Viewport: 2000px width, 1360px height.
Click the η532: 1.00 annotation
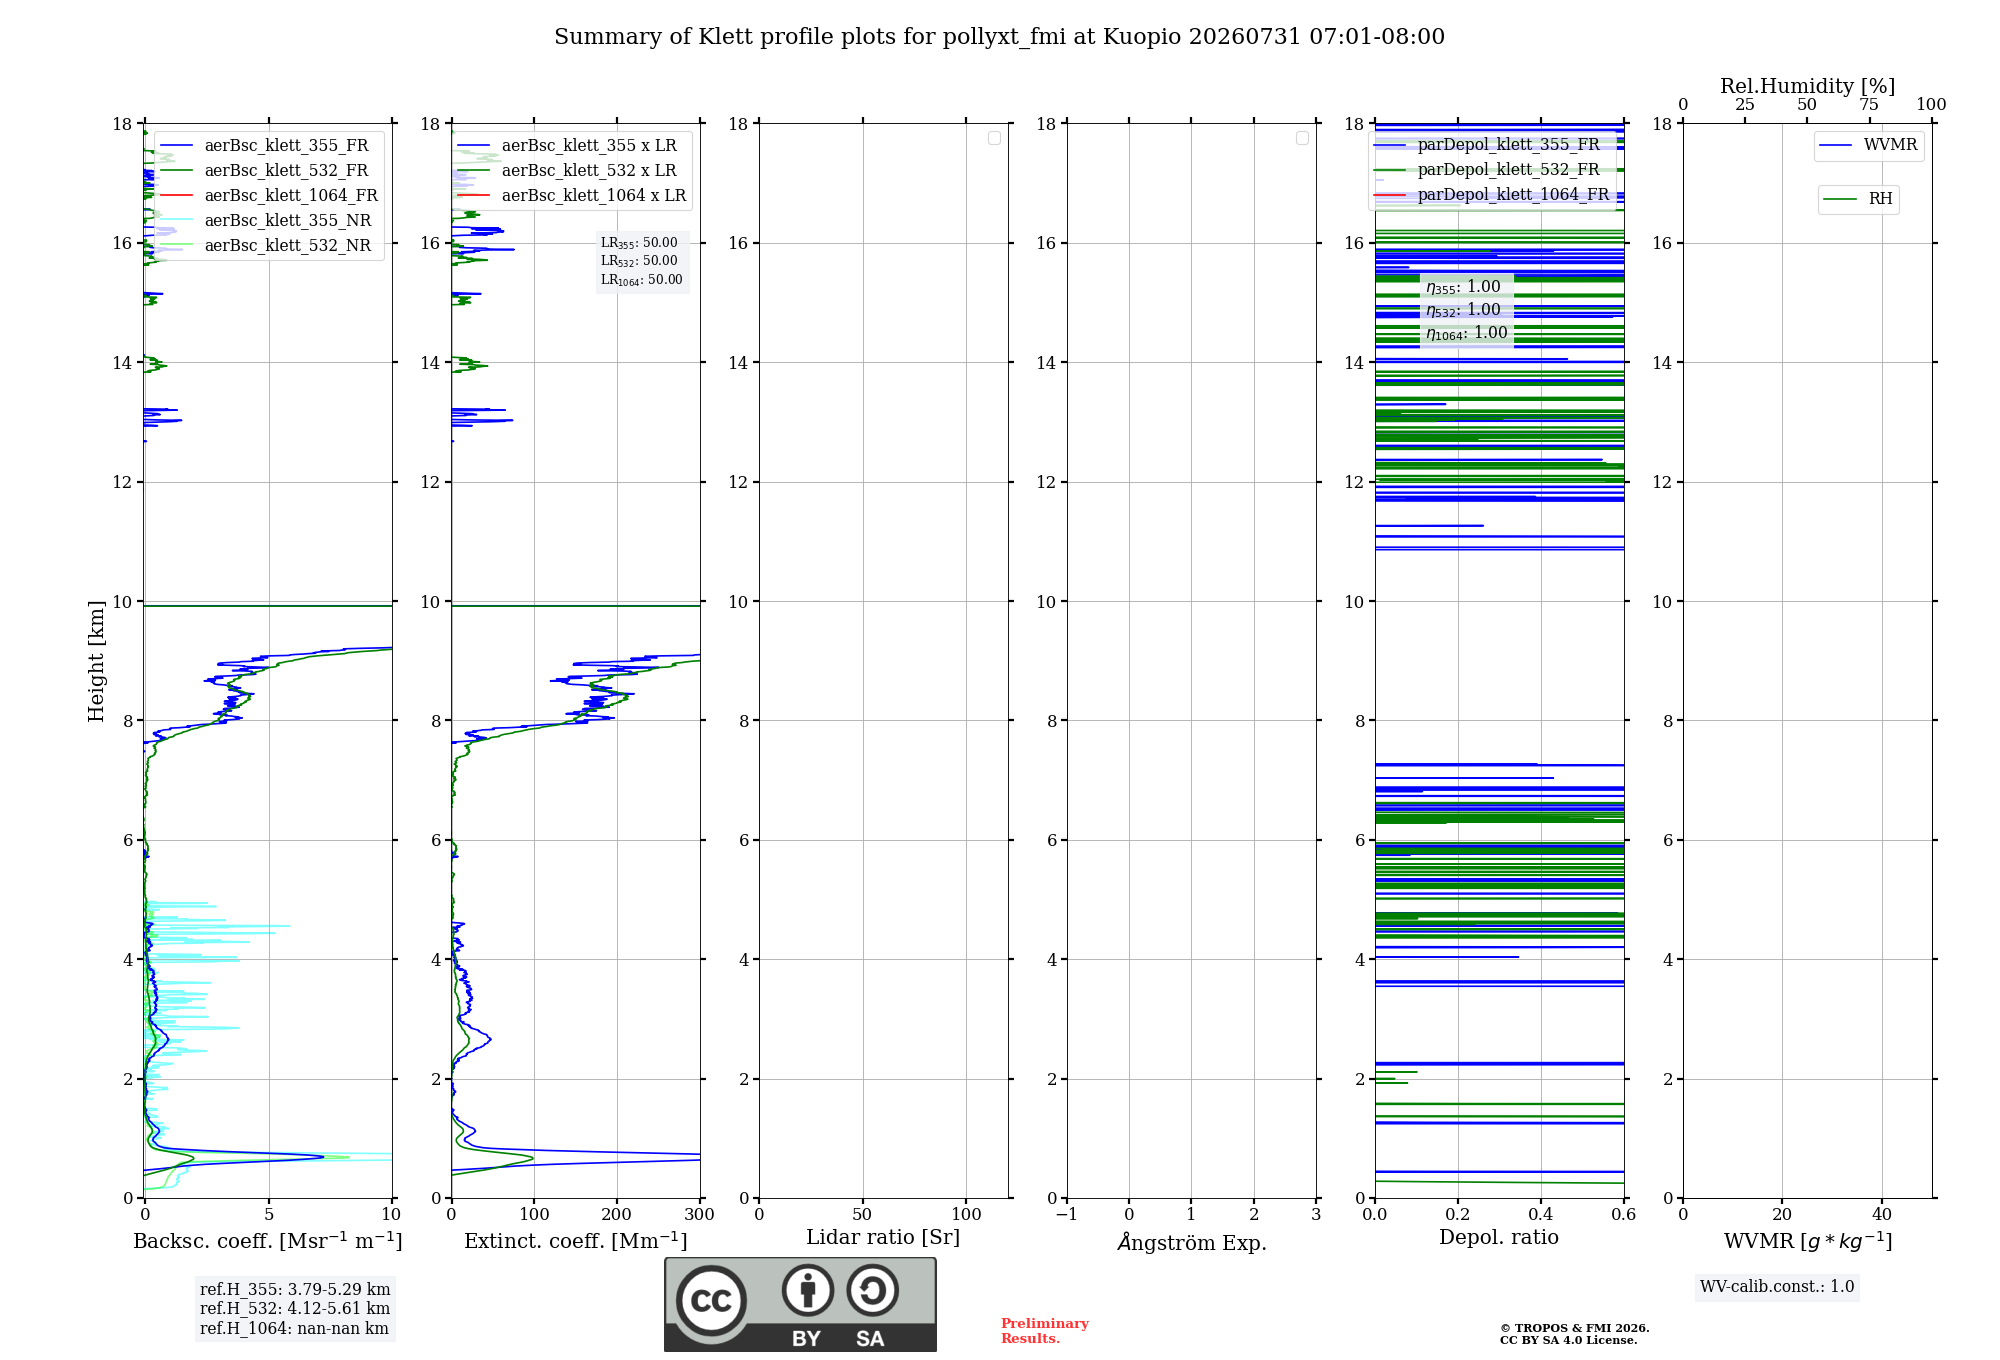coord(1464,310)
